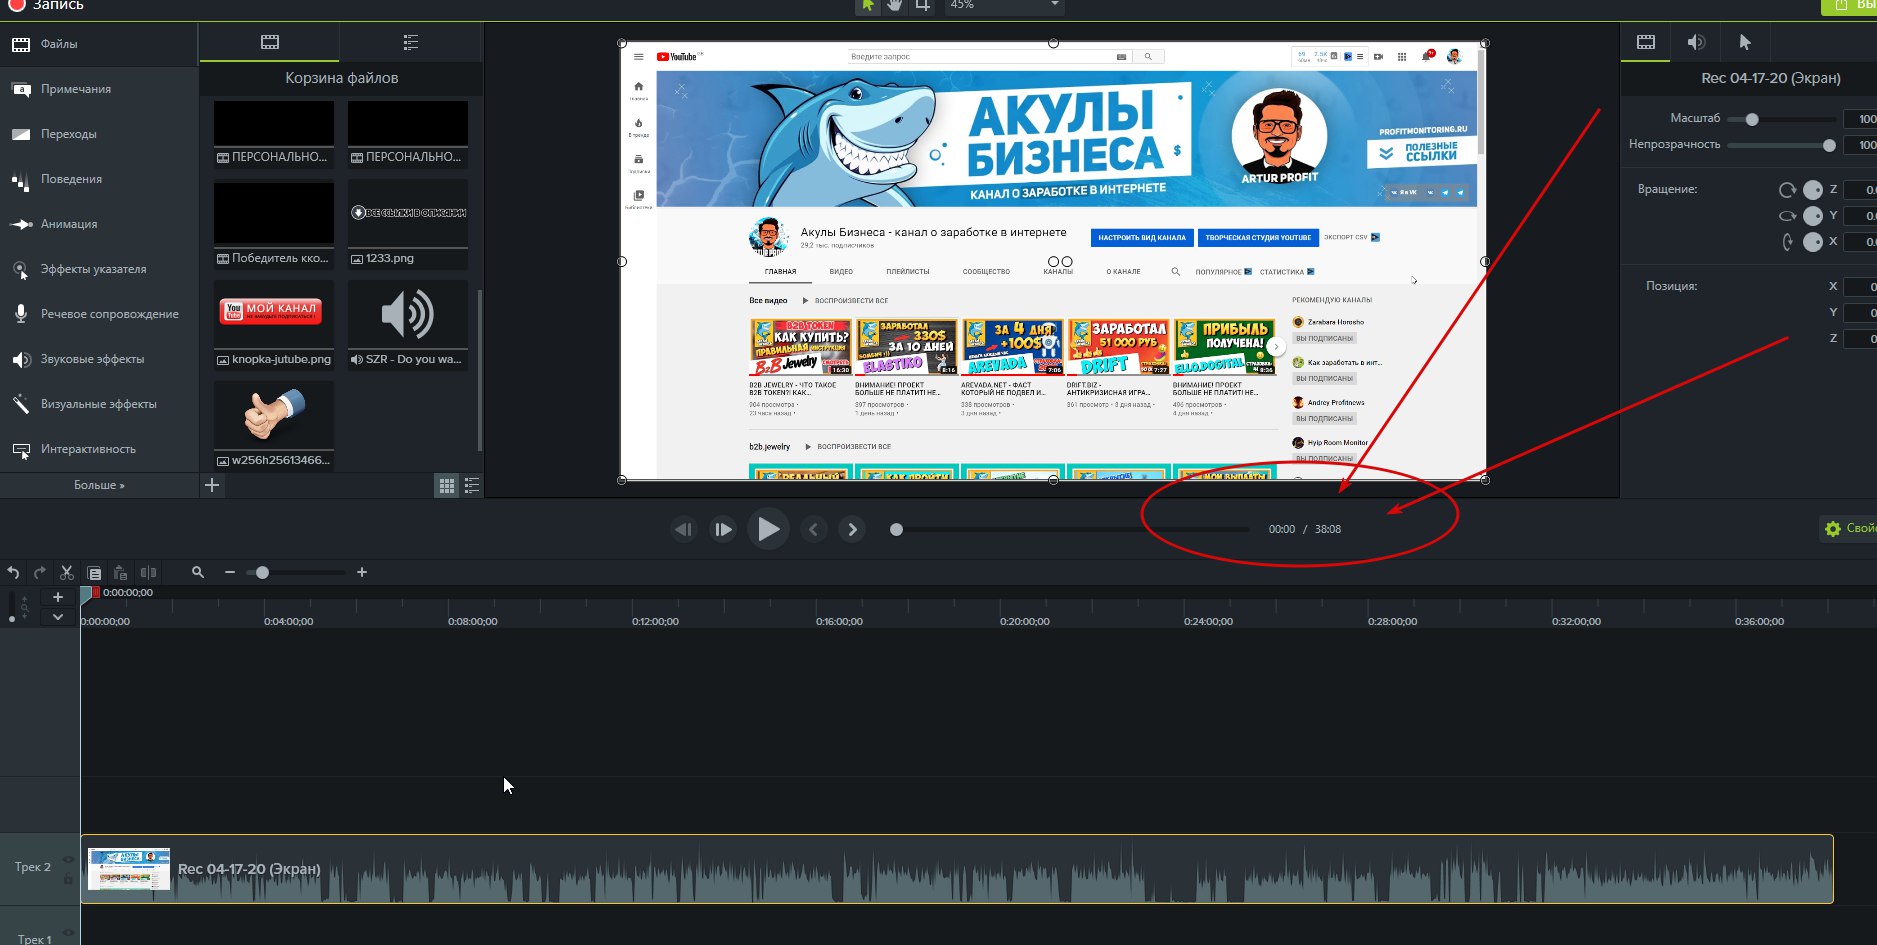Open Эффекты указателя cursor effects

coord(99,269)
